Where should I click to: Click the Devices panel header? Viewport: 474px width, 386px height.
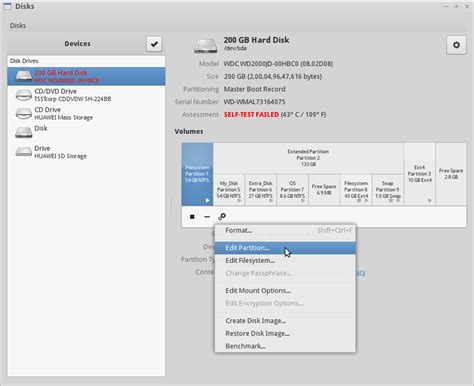[x=77, y=44]
